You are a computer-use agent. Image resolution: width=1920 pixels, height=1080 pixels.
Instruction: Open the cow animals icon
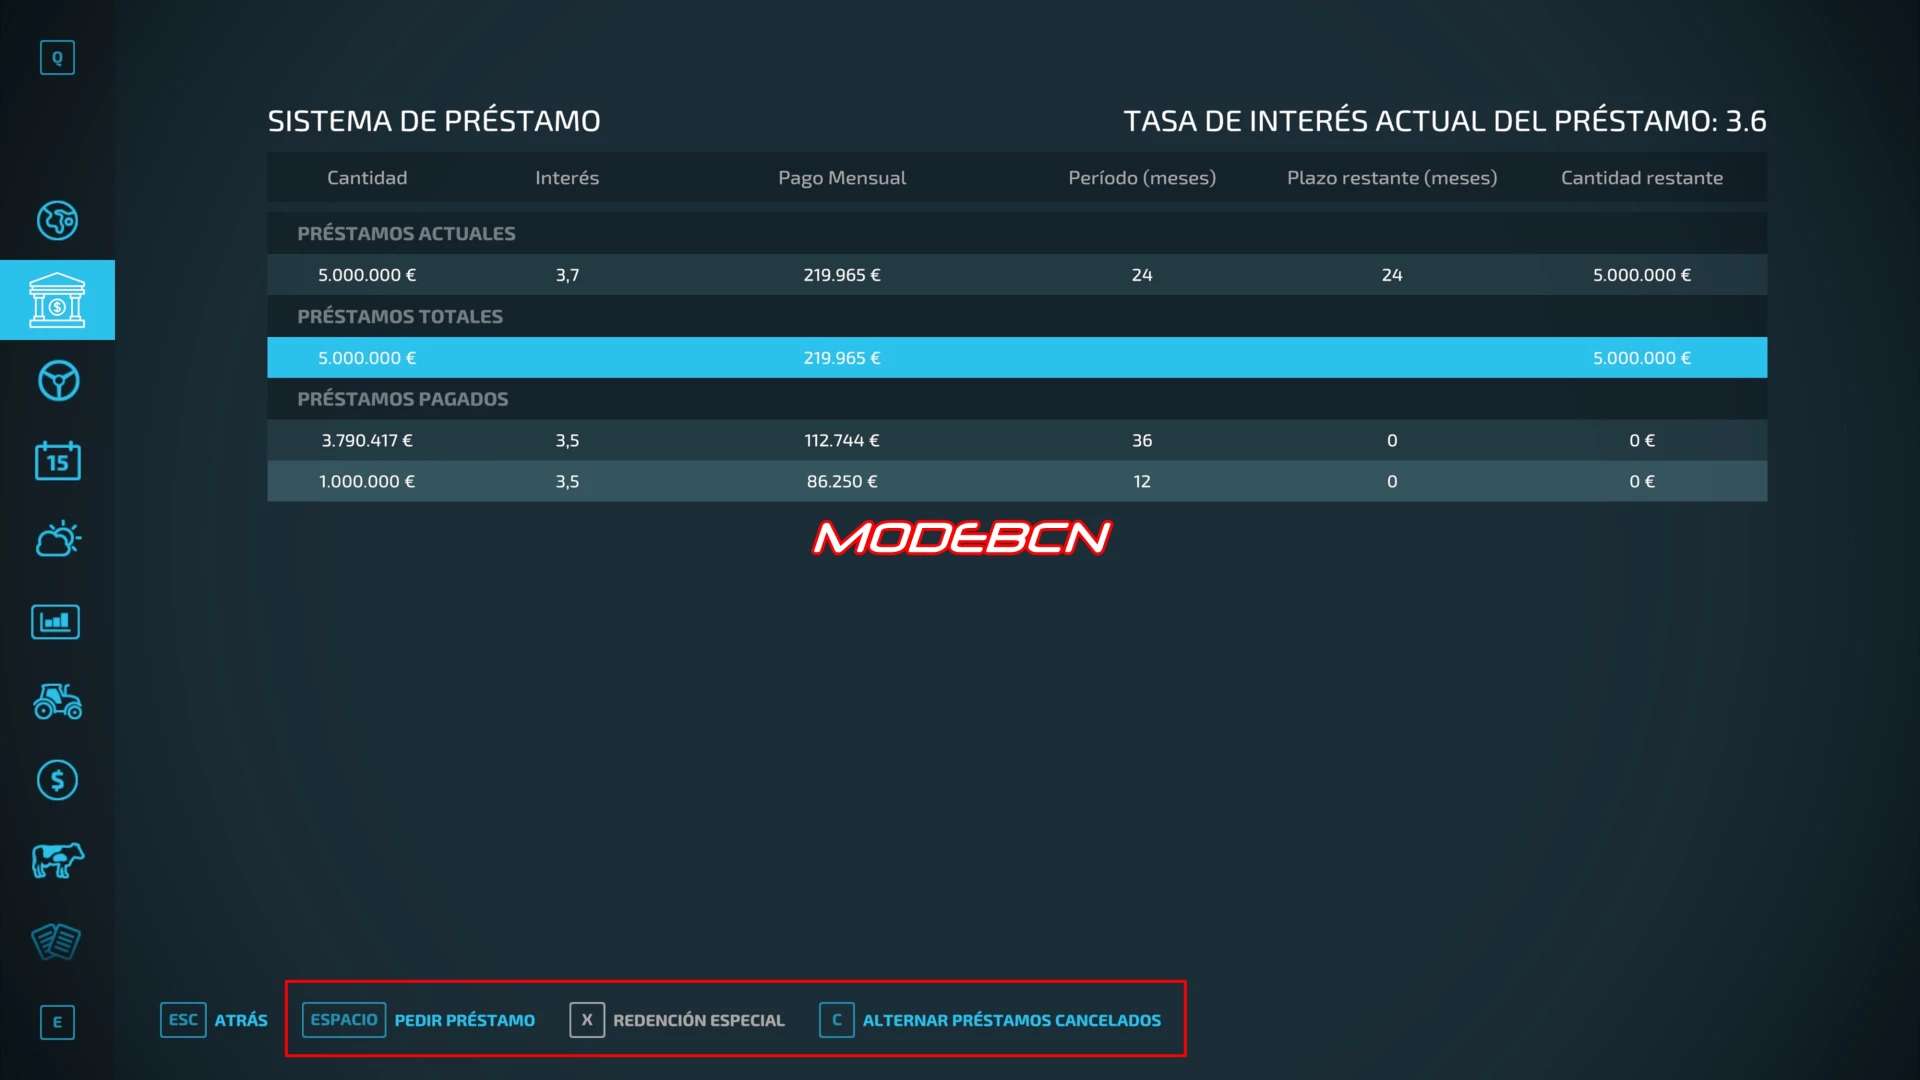pyautogui.click(x=57, y=860)
